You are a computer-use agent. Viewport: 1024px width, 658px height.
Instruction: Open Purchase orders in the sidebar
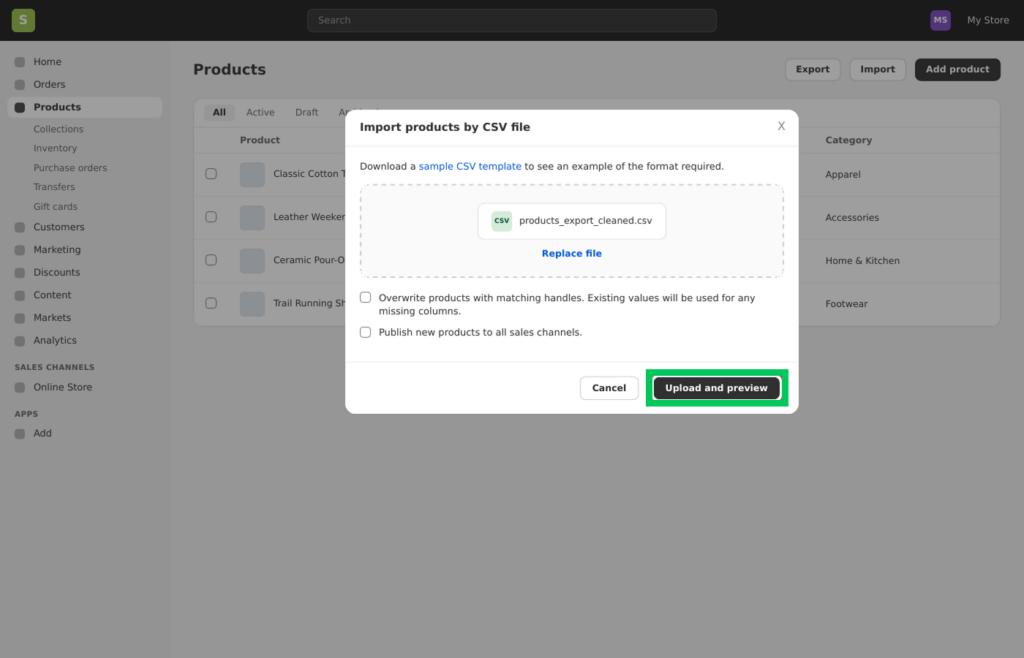pyautogui.click(x=70, y=168)
